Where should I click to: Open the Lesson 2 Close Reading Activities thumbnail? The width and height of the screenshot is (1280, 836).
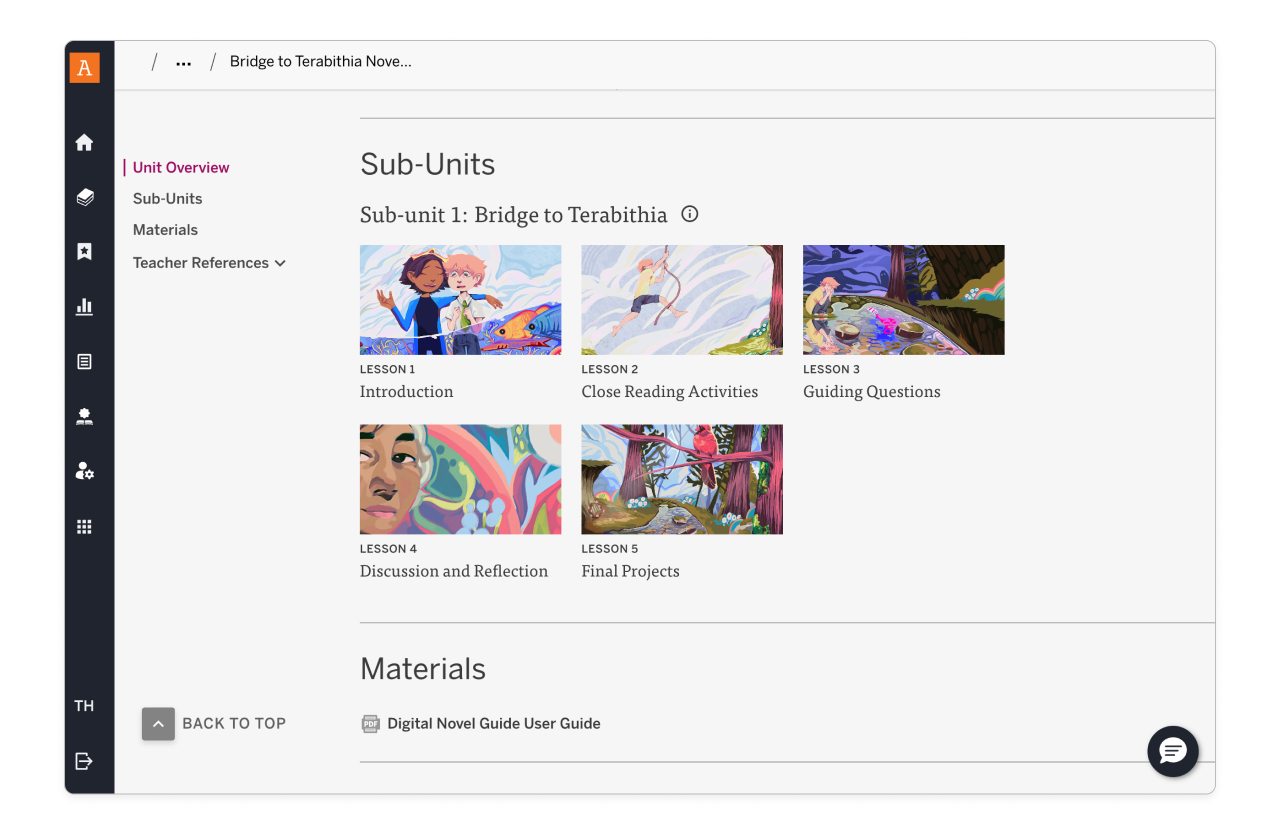pos(682,299)
